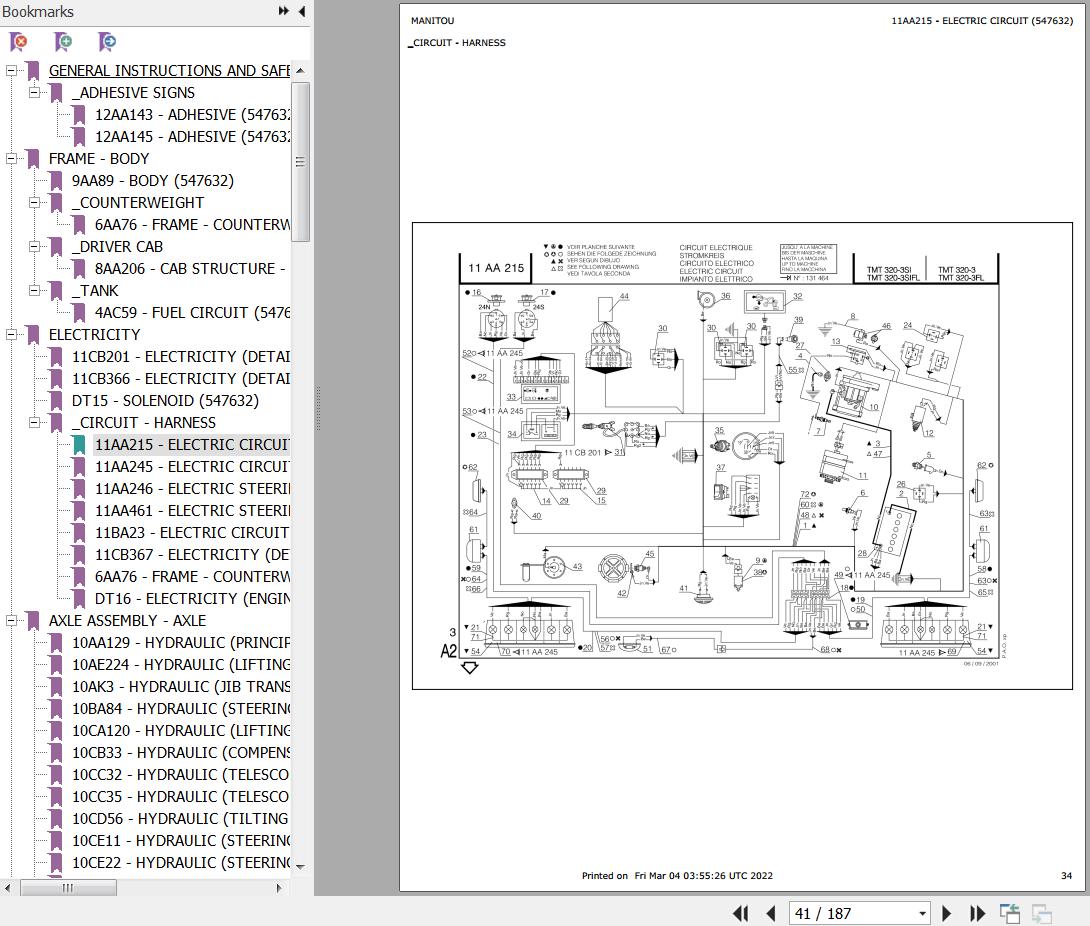Click the previous view navigation icon
This screenshot has width=1090, height=926.
(1010, 913)
